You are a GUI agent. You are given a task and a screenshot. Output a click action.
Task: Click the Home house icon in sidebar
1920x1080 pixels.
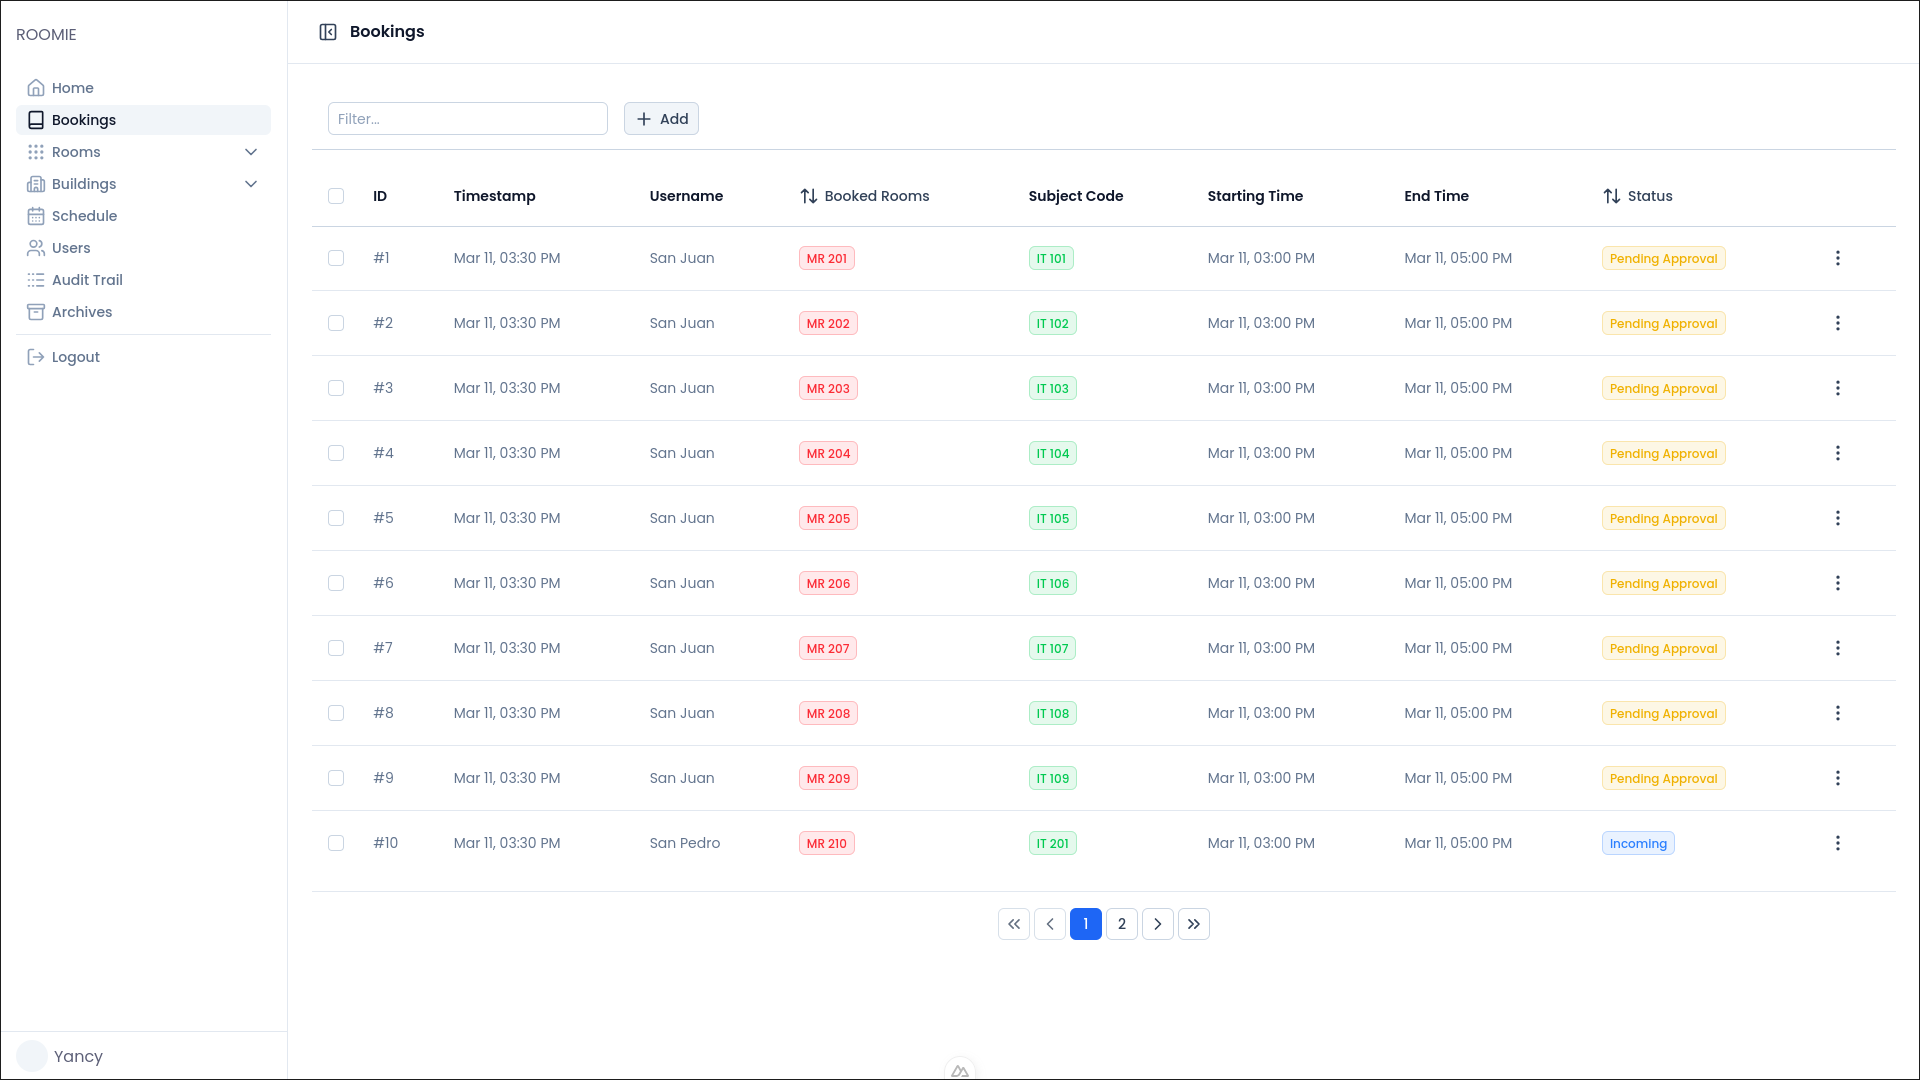pyautogui.click(x=36, y=88)
